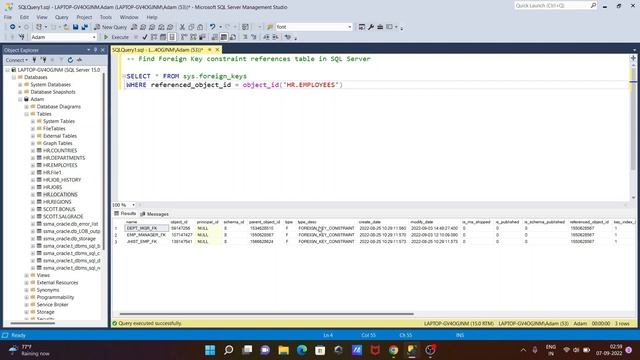Viewport: 640px width, 360px height.
Task: Click the JHIST_EMP_FK result cell
Action: 146,242
